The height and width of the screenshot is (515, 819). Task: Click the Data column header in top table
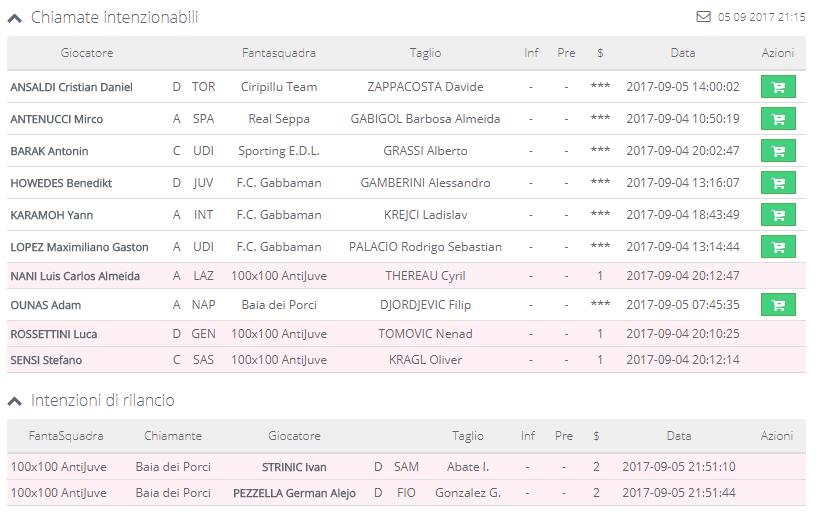pyautogui.click(x=683, y=53)
